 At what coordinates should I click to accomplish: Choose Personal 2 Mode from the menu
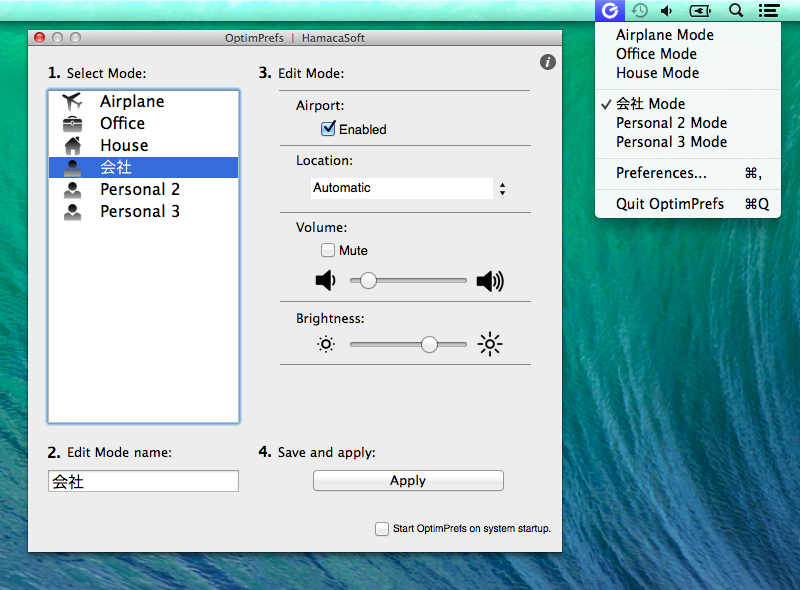pyautogui.click(x=687, y=123)
